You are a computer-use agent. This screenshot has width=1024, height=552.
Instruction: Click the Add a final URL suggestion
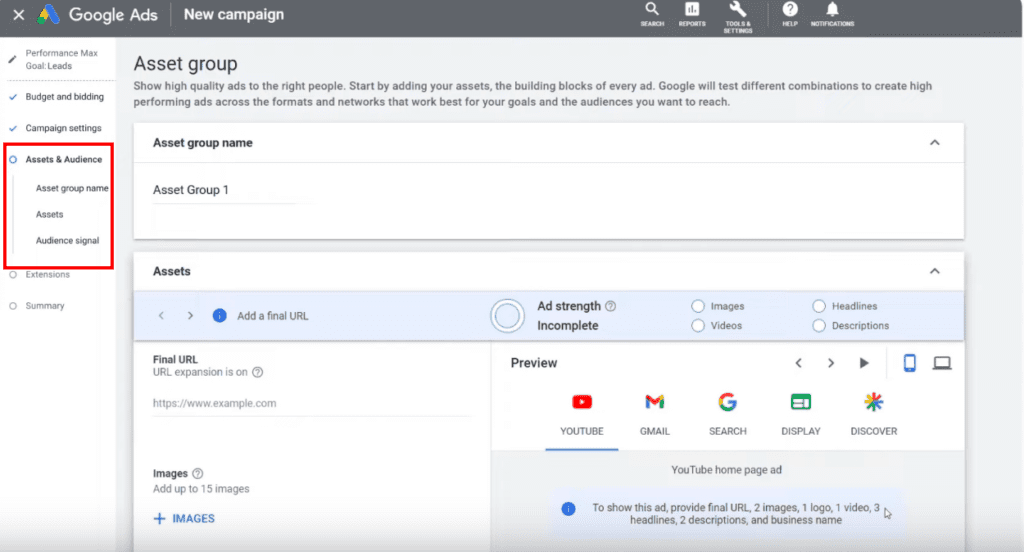tap(272, 316)
